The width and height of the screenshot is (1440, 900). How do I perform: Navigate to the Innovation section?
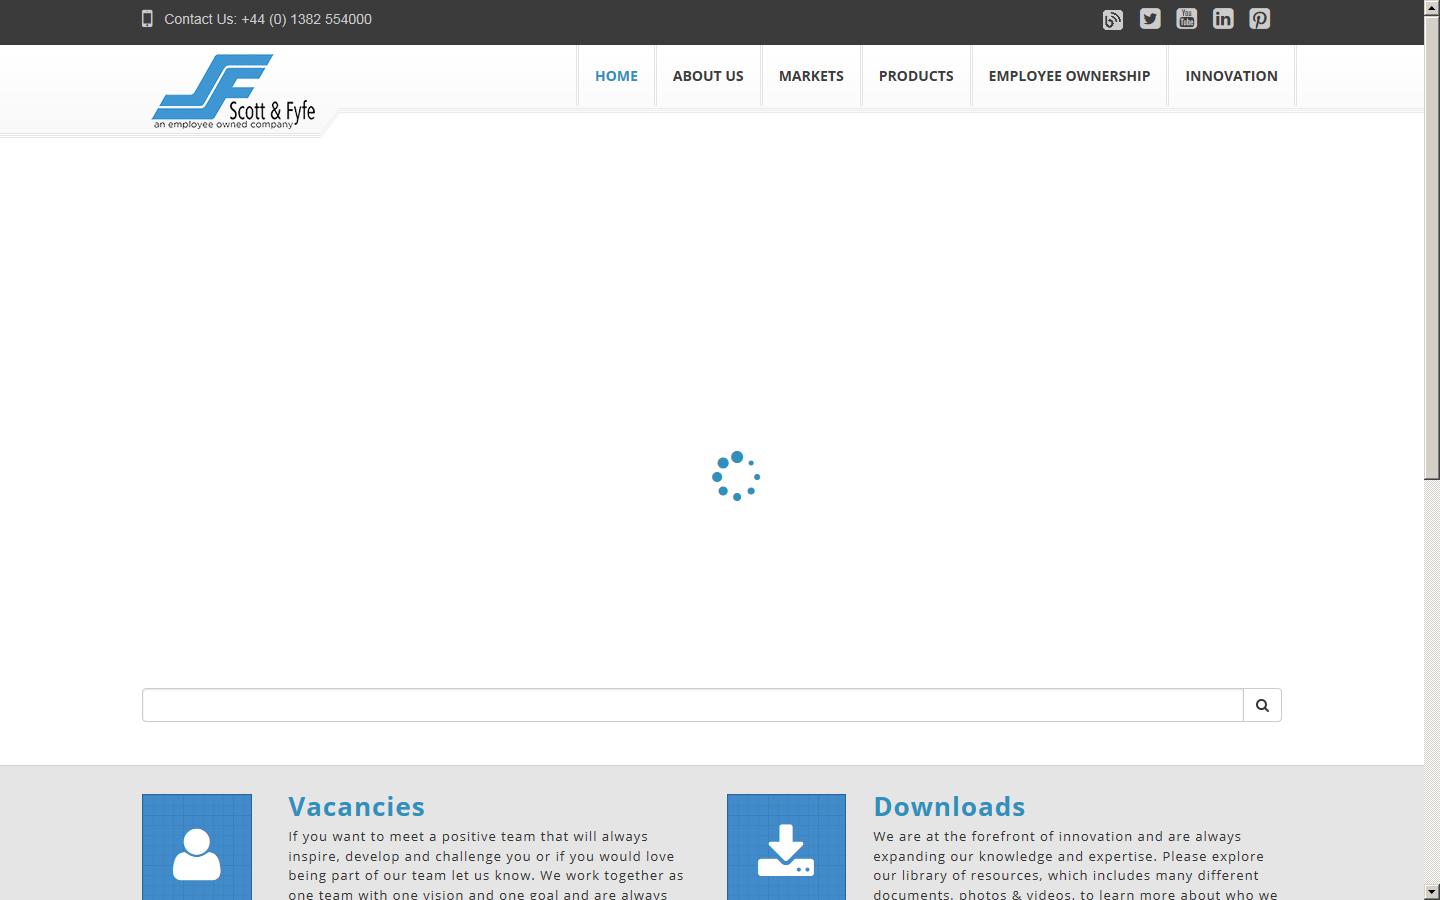(x=1231, y=76)
